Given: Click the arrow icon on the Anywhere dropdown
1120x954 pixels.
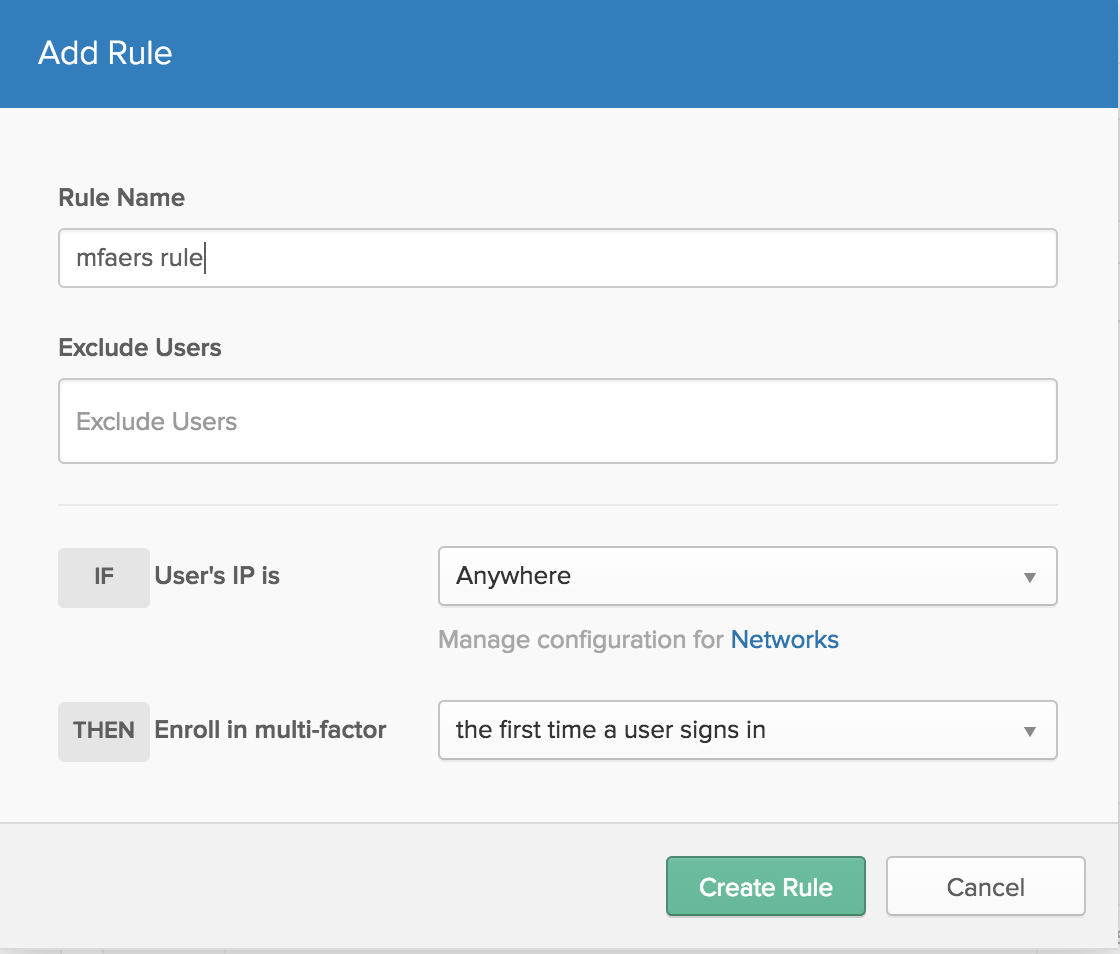Looking at the screenshot, I should [x=1029, y=577].
